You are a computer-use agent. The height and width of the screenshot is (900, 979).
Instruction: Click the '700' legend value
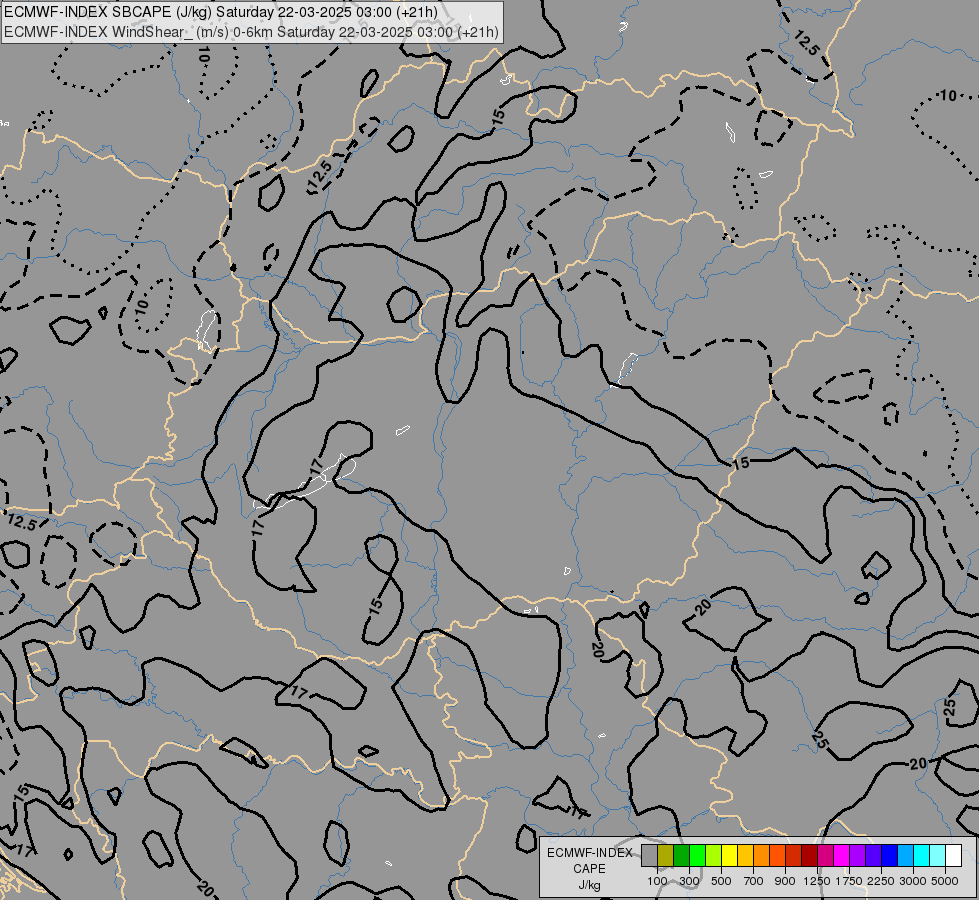754,881
